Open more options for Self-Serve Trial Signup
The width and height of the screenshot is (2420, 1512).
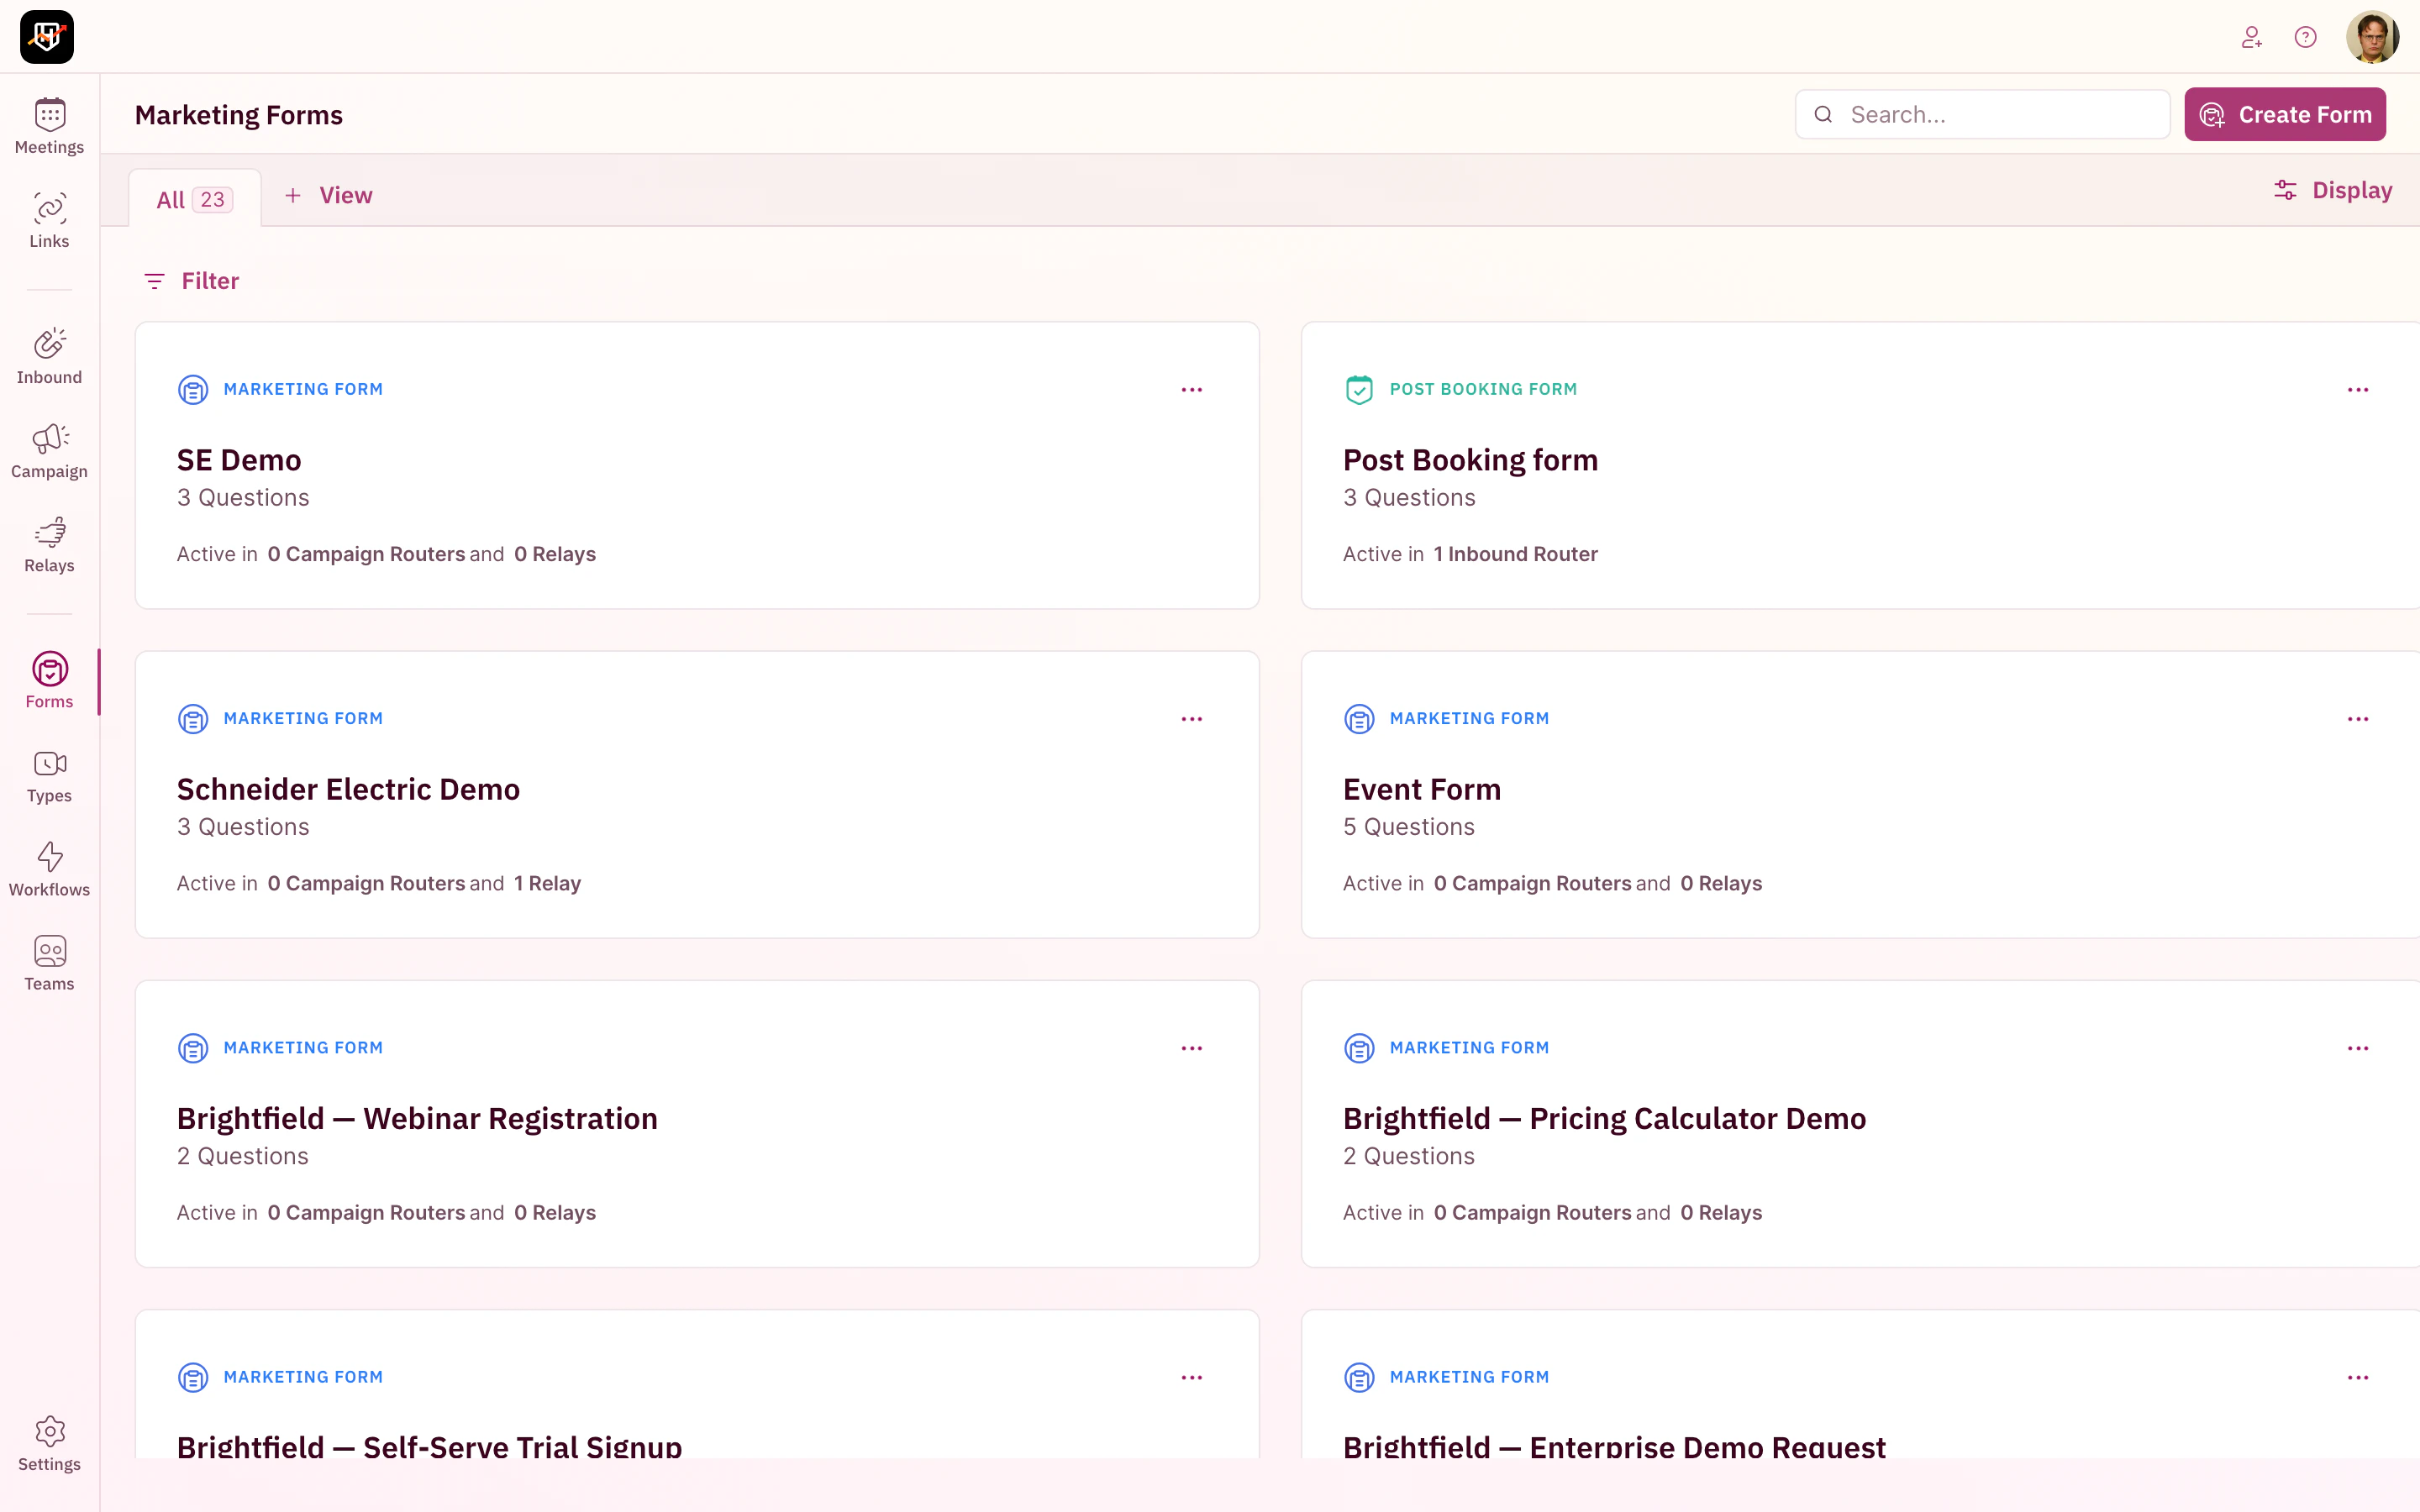click(1192, 1377)
